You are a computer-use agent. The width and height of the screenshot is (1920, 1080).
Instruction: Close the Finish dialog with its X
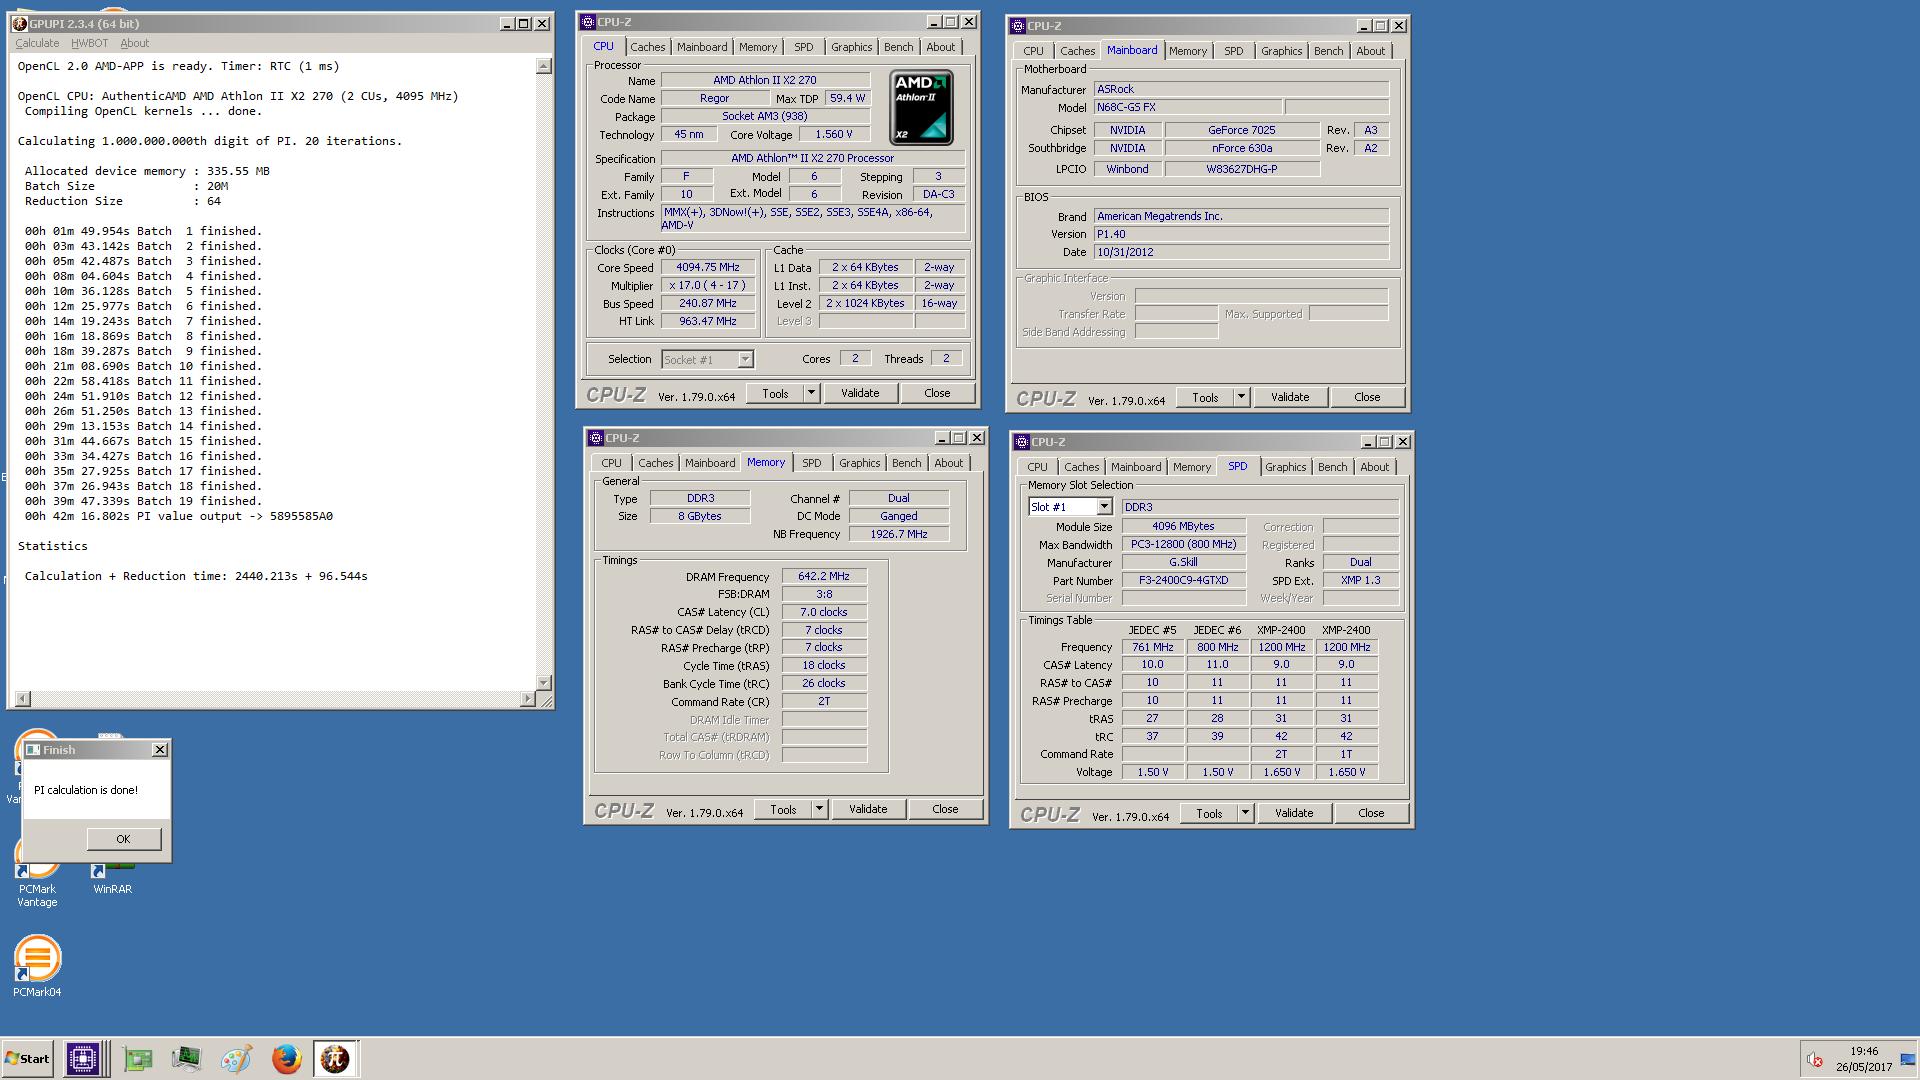point(159,749)
